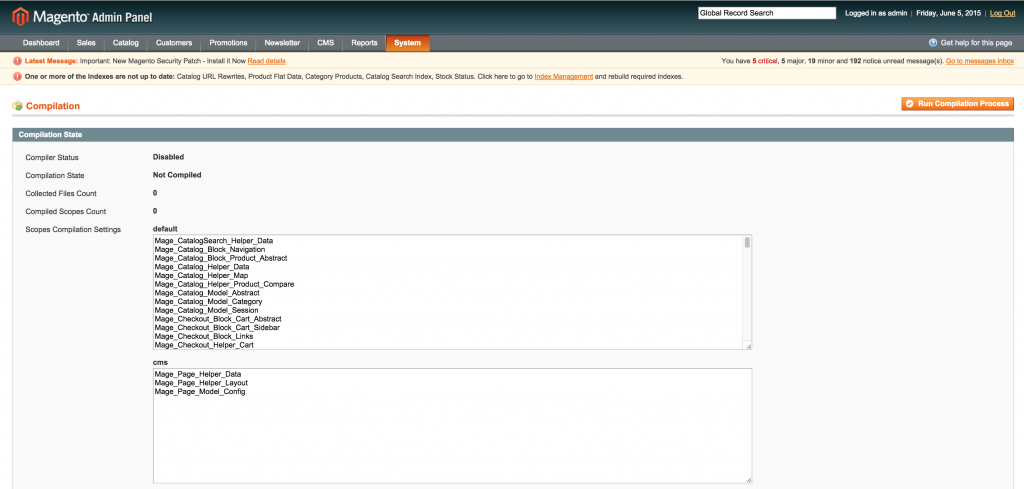Click the Mage_Catalog_Model_Category line
The height and width of the screenshot is (489, 1024).
pyautogui.click(x=208, y=302)
